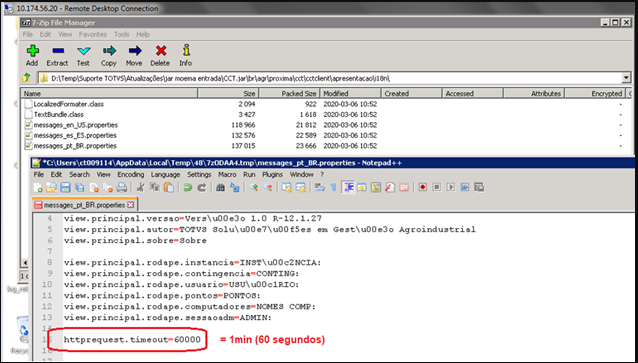Sort by the Packed Size column header
638x363 pixels.
coord(289,94)
